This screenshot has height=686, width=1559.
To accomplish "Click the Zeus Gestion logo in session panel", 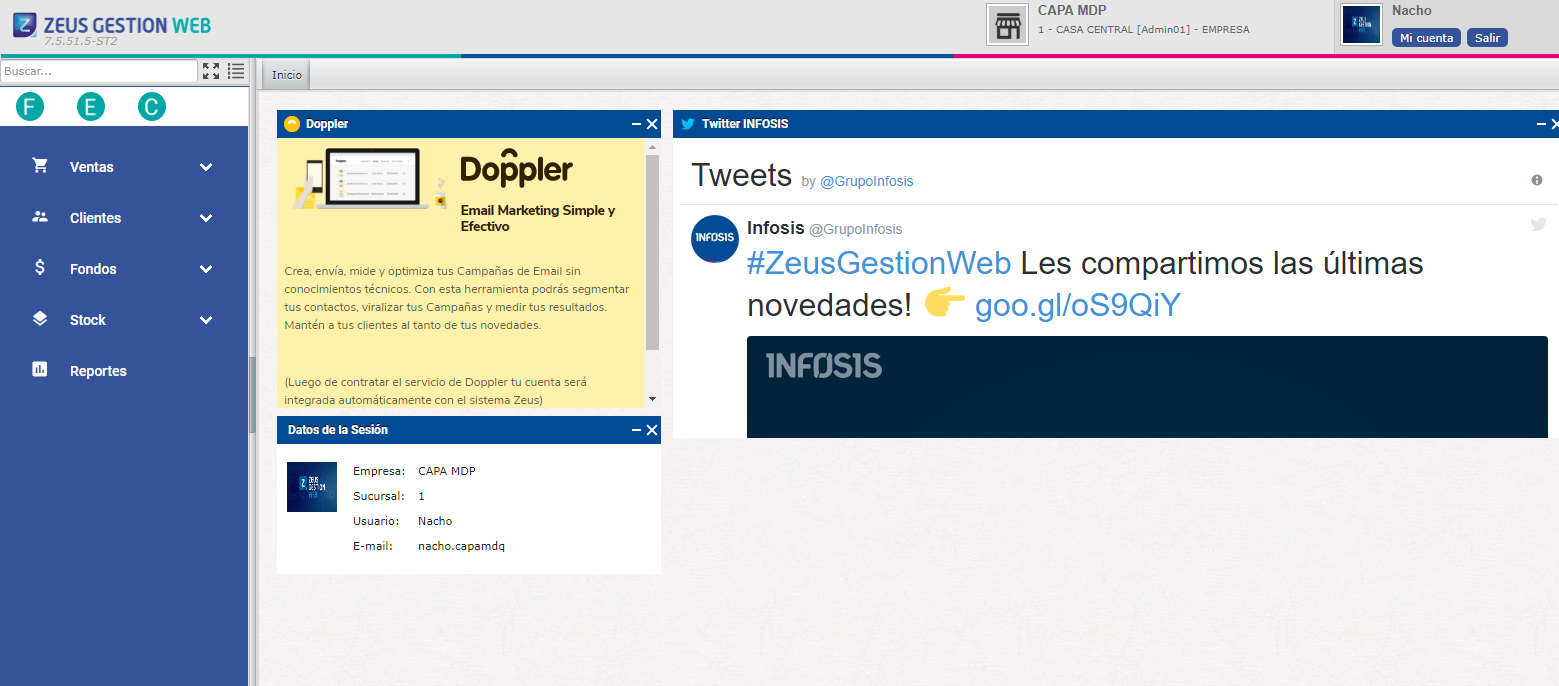I will (x=312, y=487).
